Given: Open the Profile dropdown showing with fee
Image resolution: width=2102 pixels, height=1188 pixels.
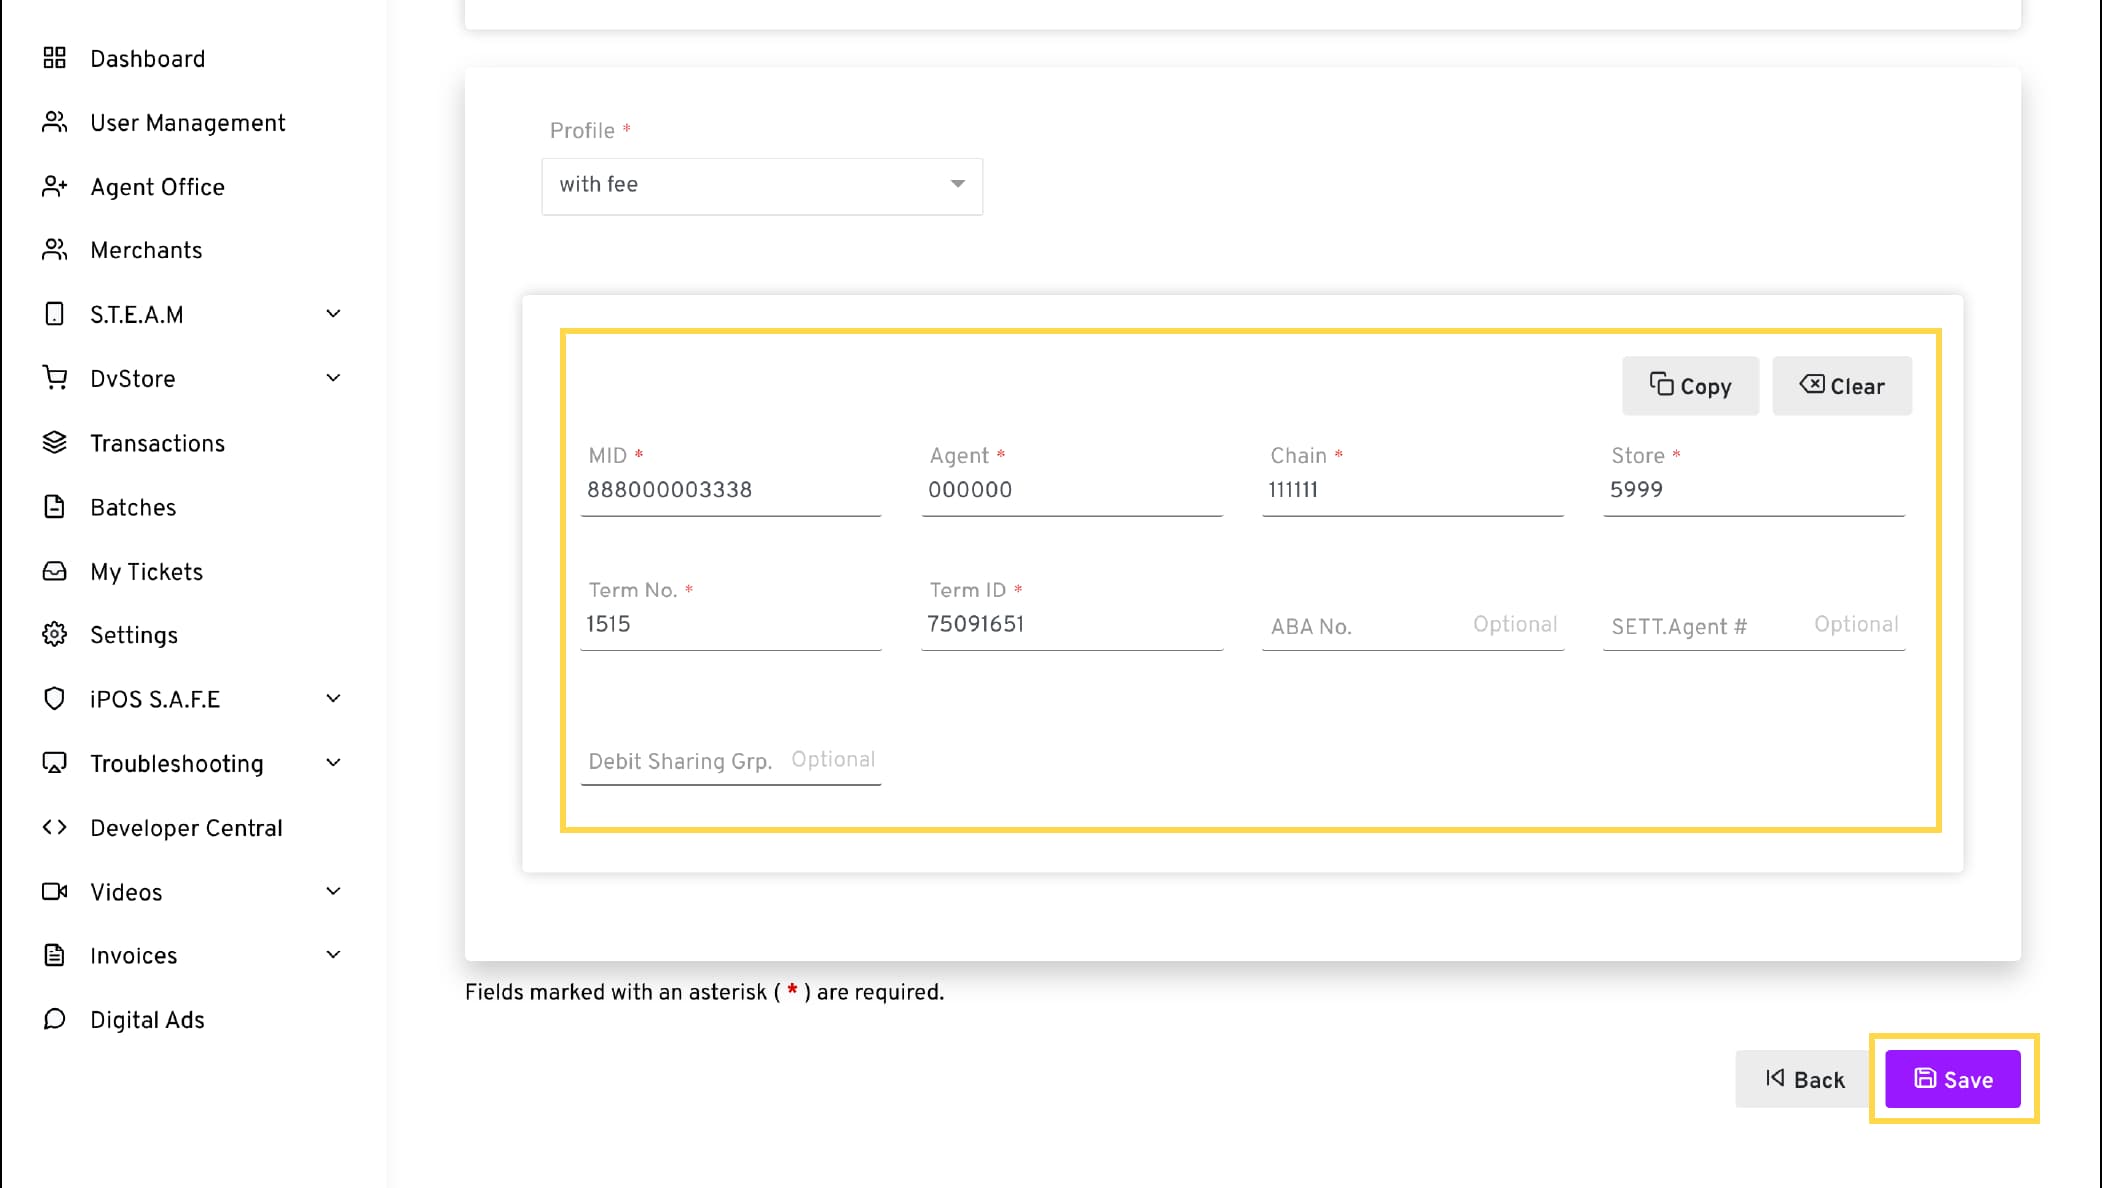Looking at the screenshot, I should pos(761,185).
